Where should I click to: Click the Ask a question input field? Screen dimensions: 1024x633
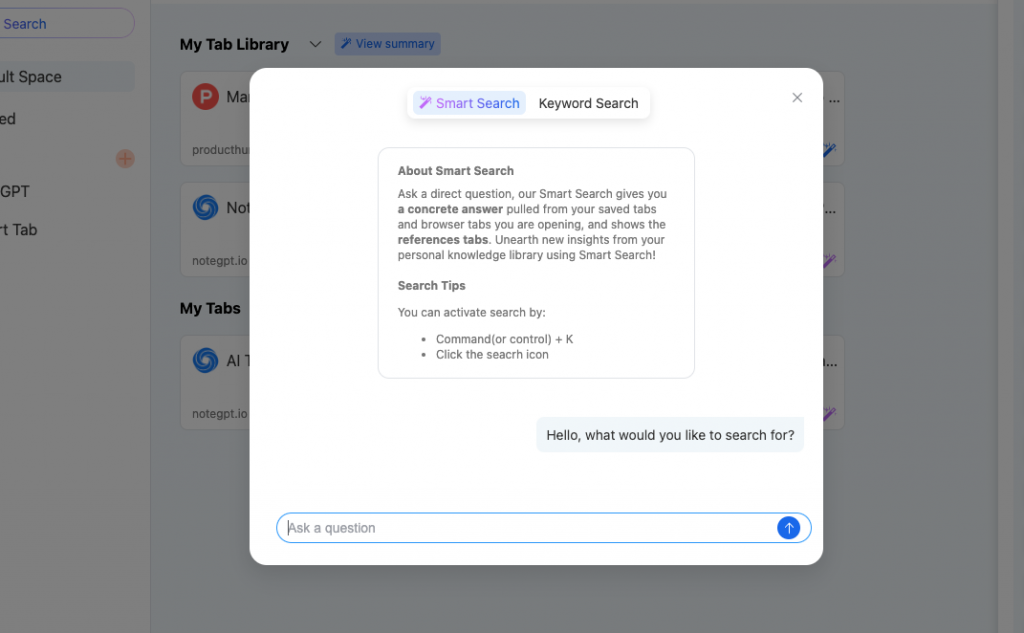tap(500, 528)
